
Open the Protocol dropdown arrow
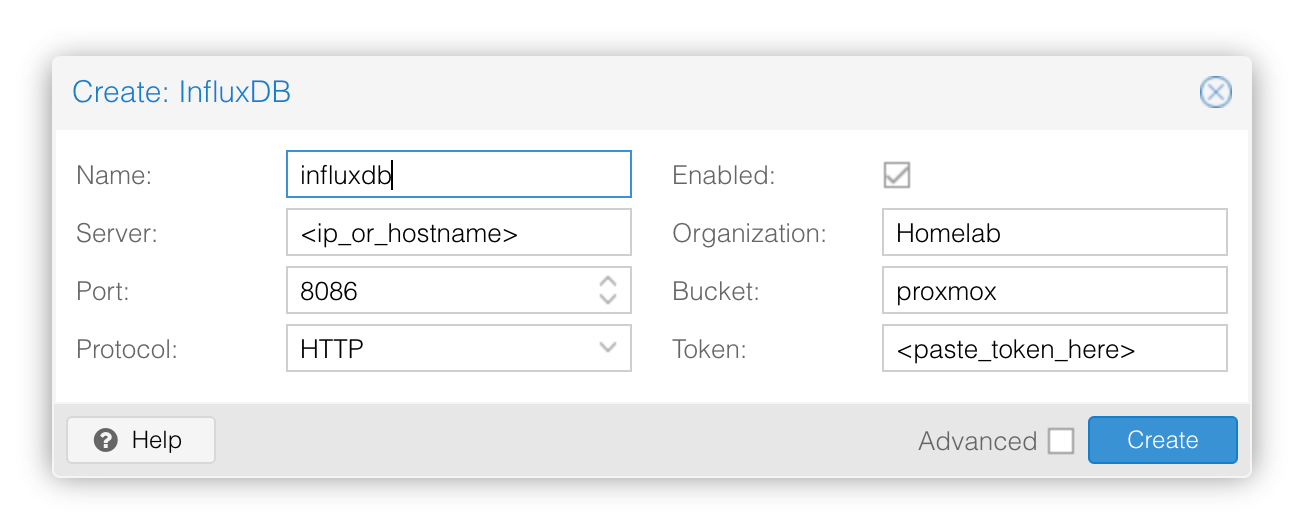607,348
